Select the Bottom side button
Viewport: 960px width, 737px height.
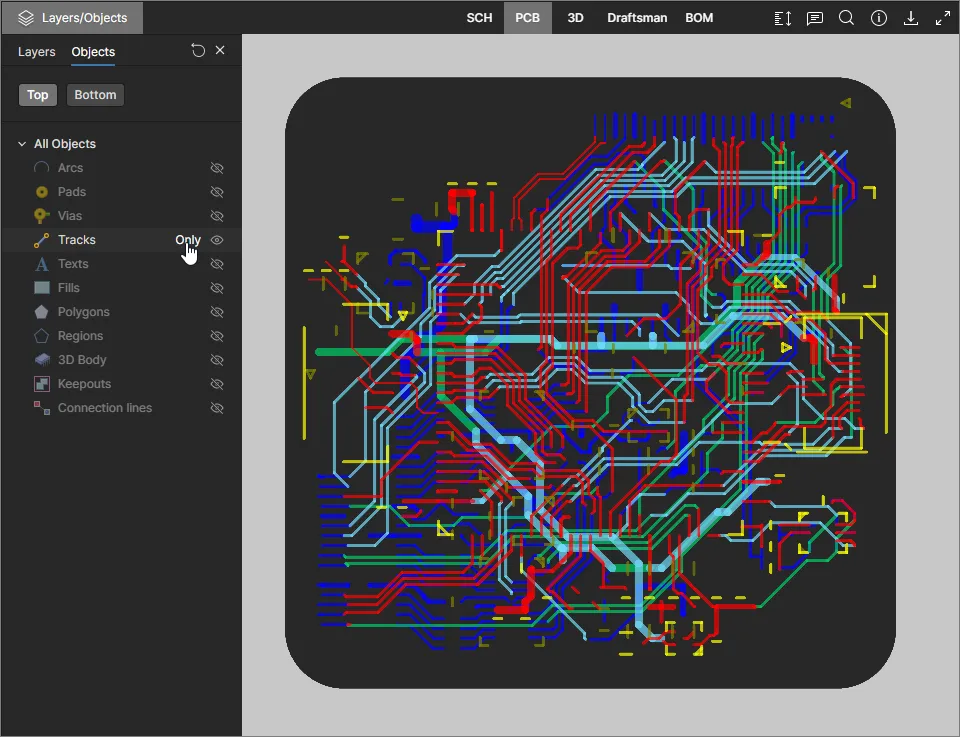click(95, 95)
